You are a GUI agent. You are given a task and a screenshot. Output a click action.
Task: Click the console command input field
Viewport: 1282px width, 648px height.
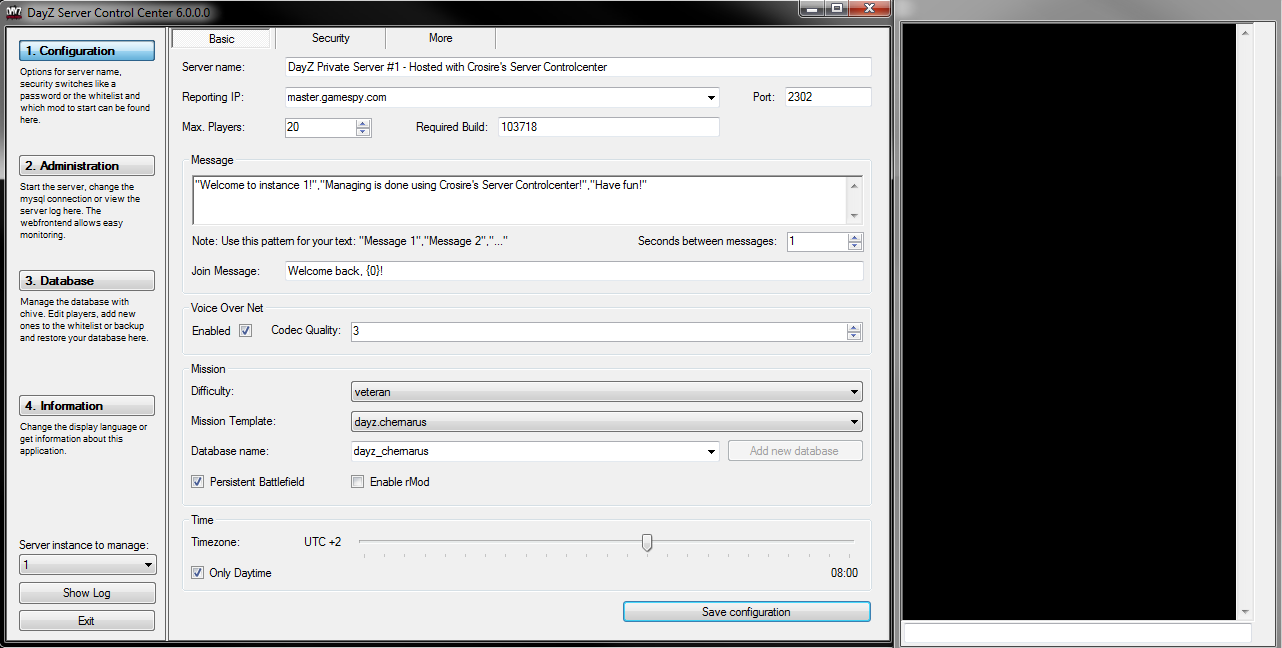1077,633
